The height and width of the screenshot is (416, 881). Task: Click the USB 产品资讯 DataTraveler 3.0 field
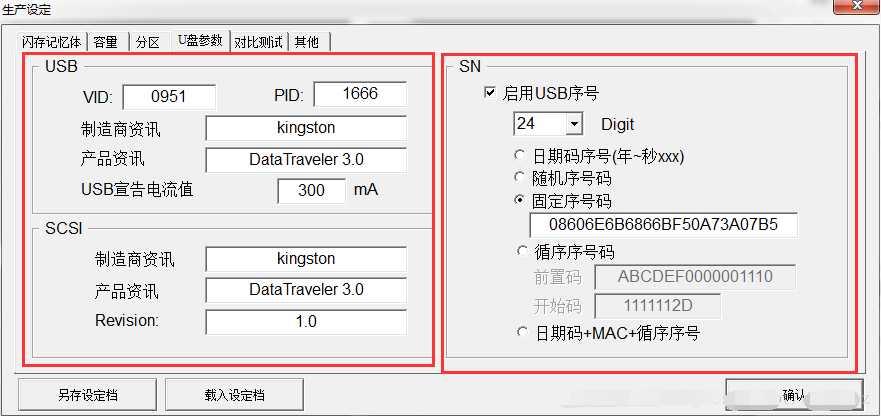[306, 160]
